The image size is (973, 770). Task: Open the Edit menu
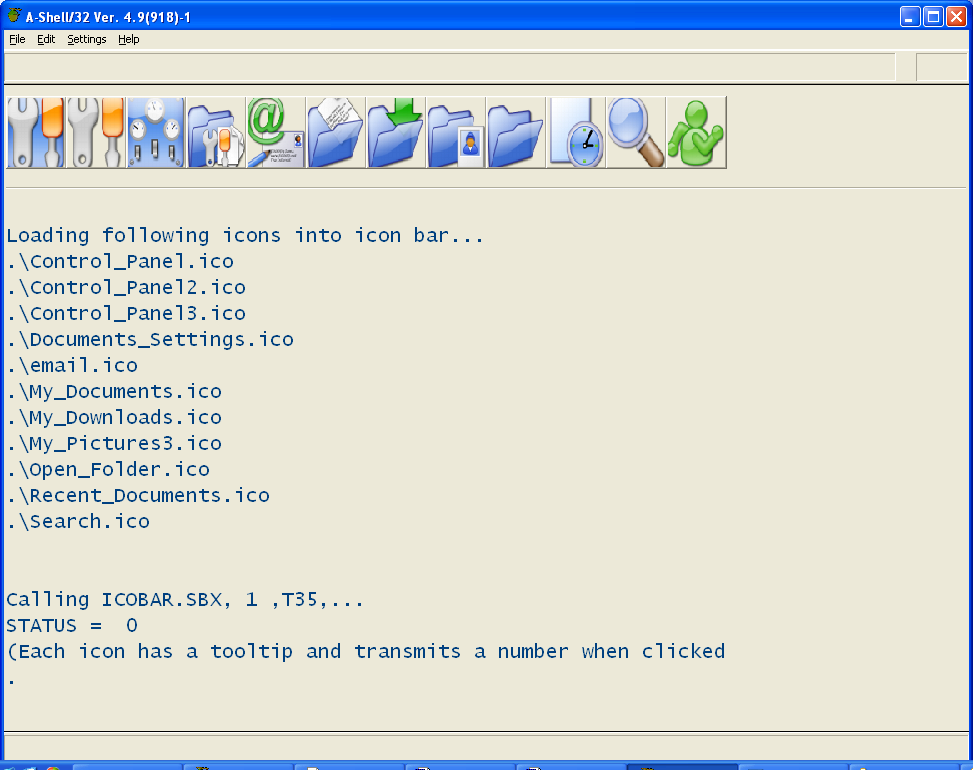pos(46,39)
